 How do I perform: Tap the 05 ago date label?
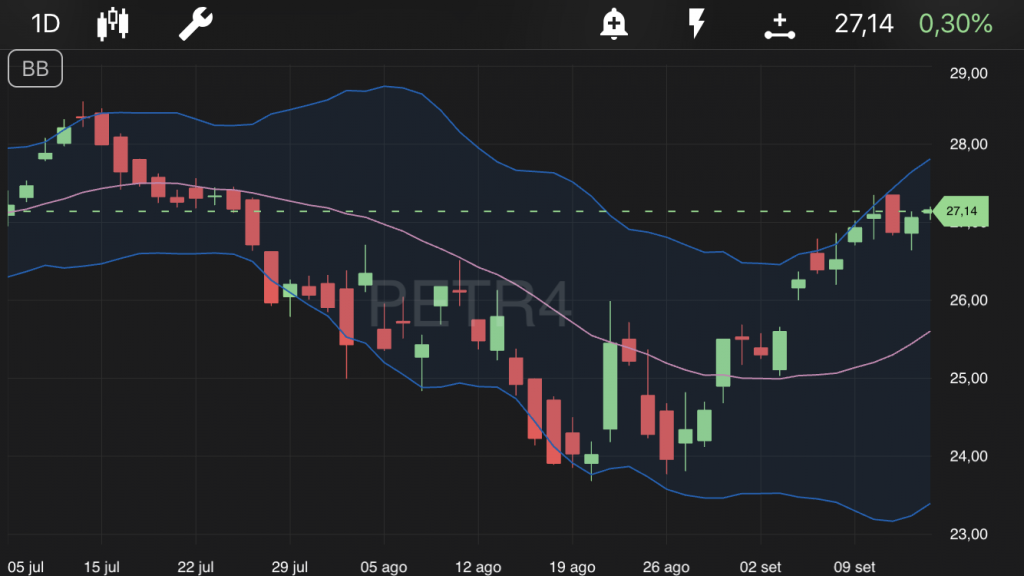click(383, 567)
